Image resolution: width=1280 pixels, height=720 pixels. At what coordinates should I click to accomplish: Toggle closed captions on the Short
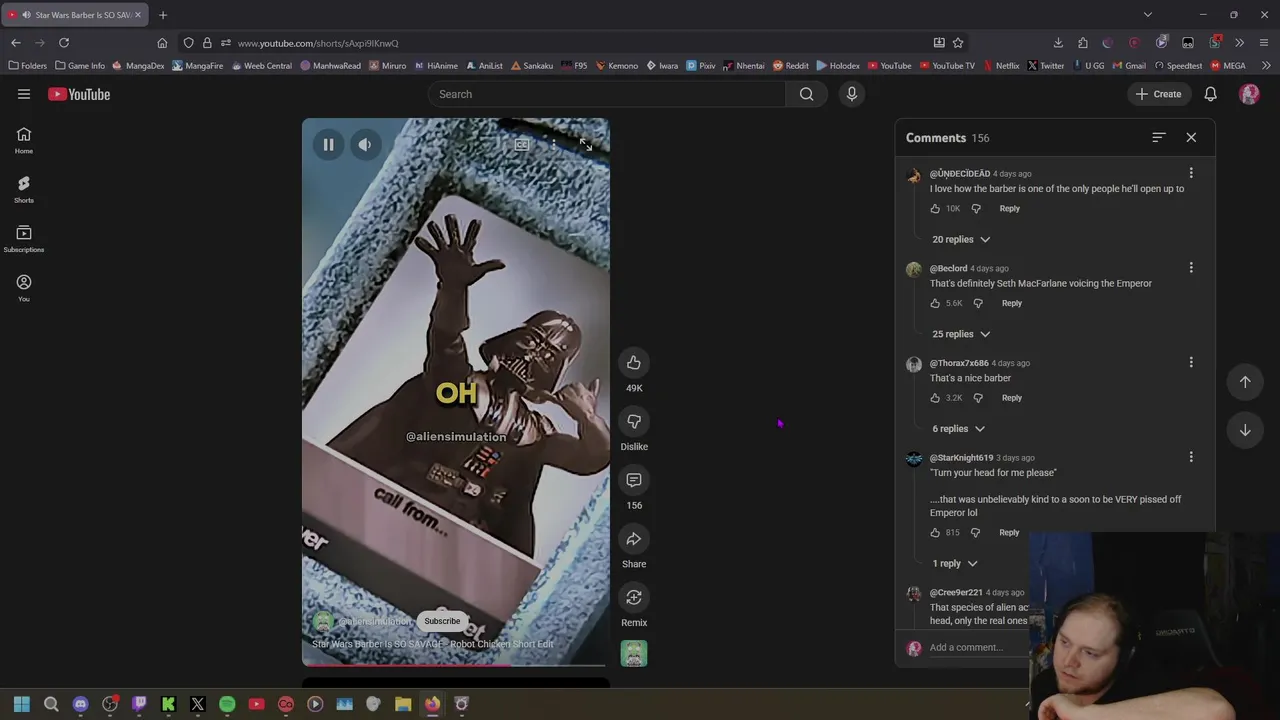[x=522, y=145]
